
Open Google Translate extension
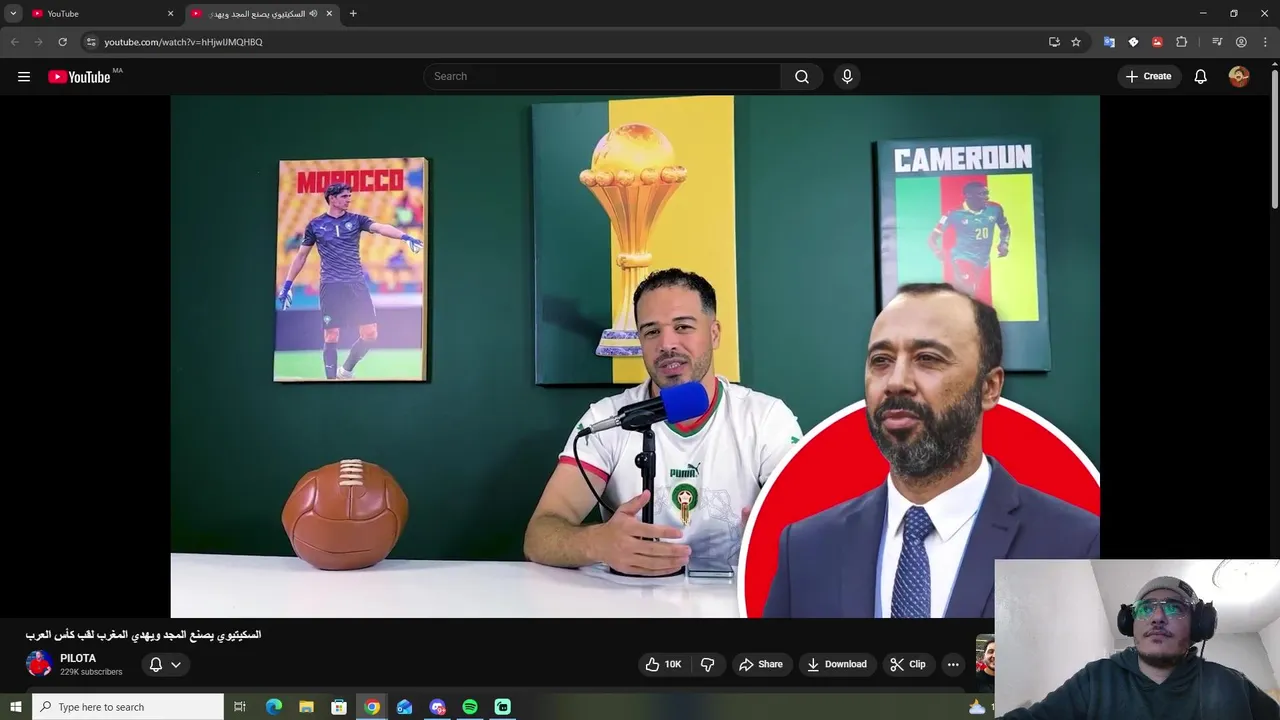coord(1109,42)
